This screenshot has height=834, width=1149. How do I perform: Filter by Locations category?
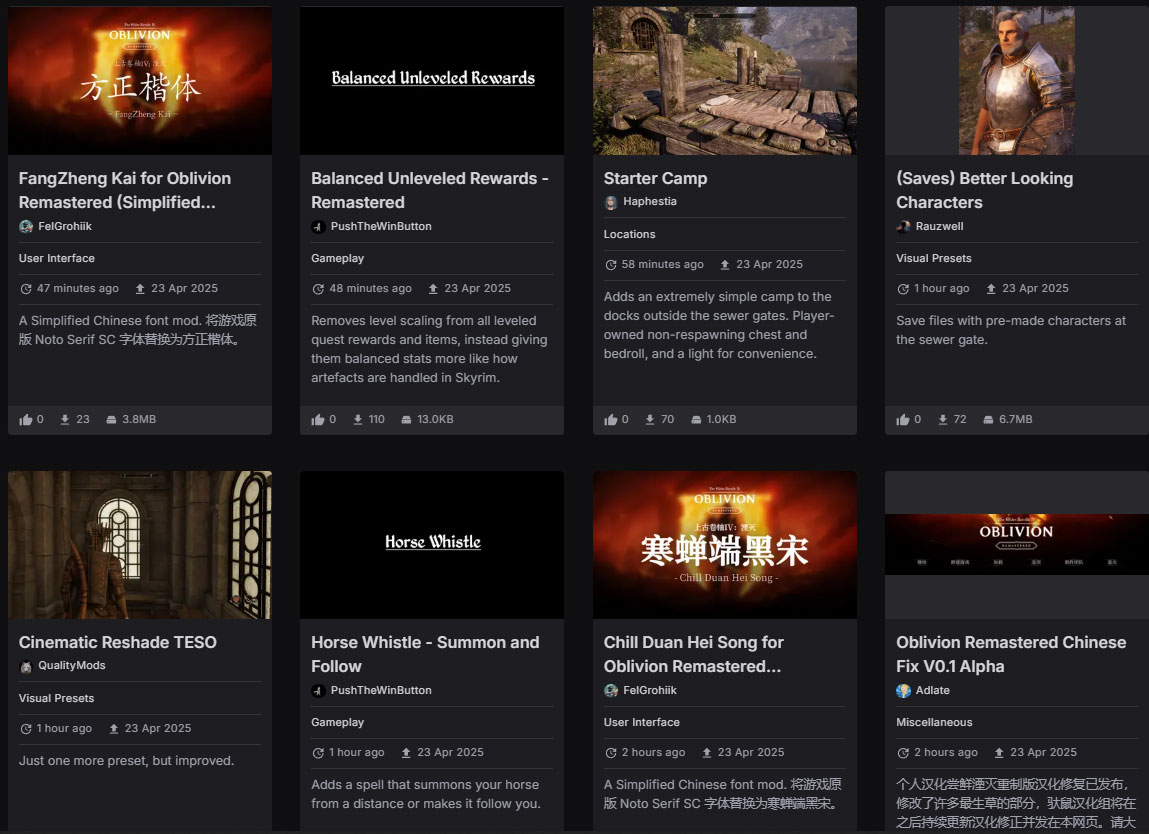(629, 234)
